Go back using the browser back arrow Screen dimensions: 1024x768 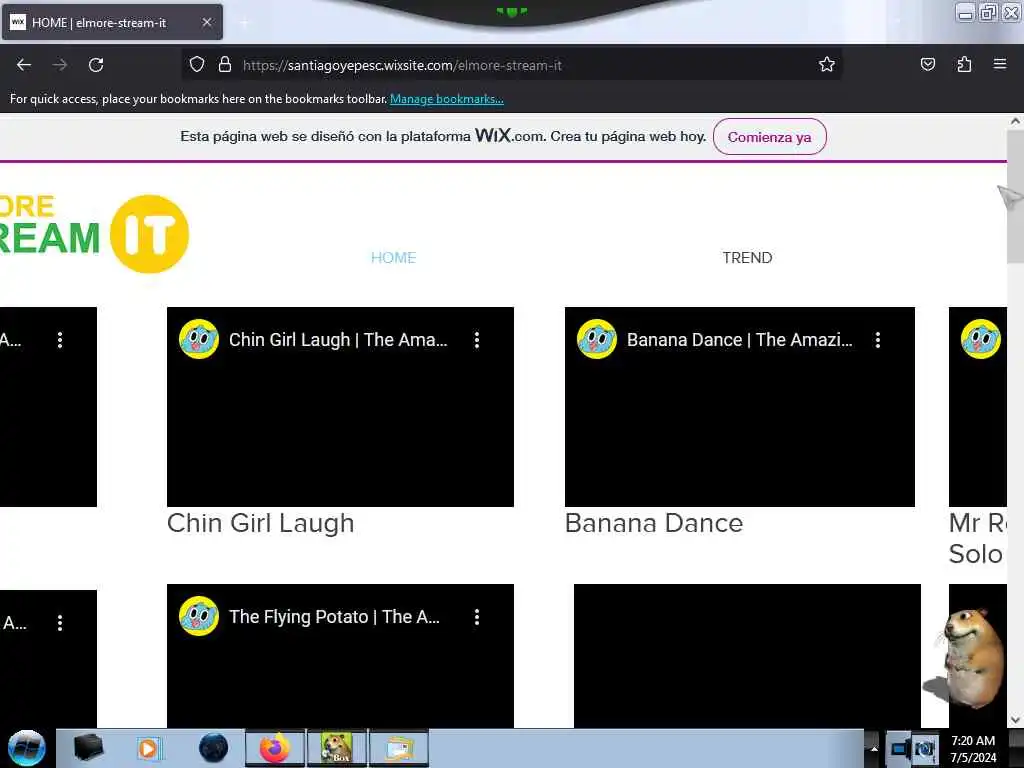pyautogui.click(x=24, y=65)
